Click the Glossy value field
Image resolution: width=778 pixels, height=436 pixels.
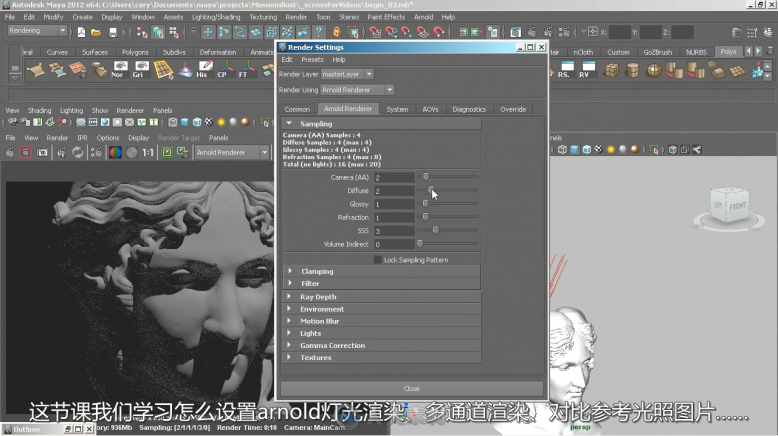[394, 204]
